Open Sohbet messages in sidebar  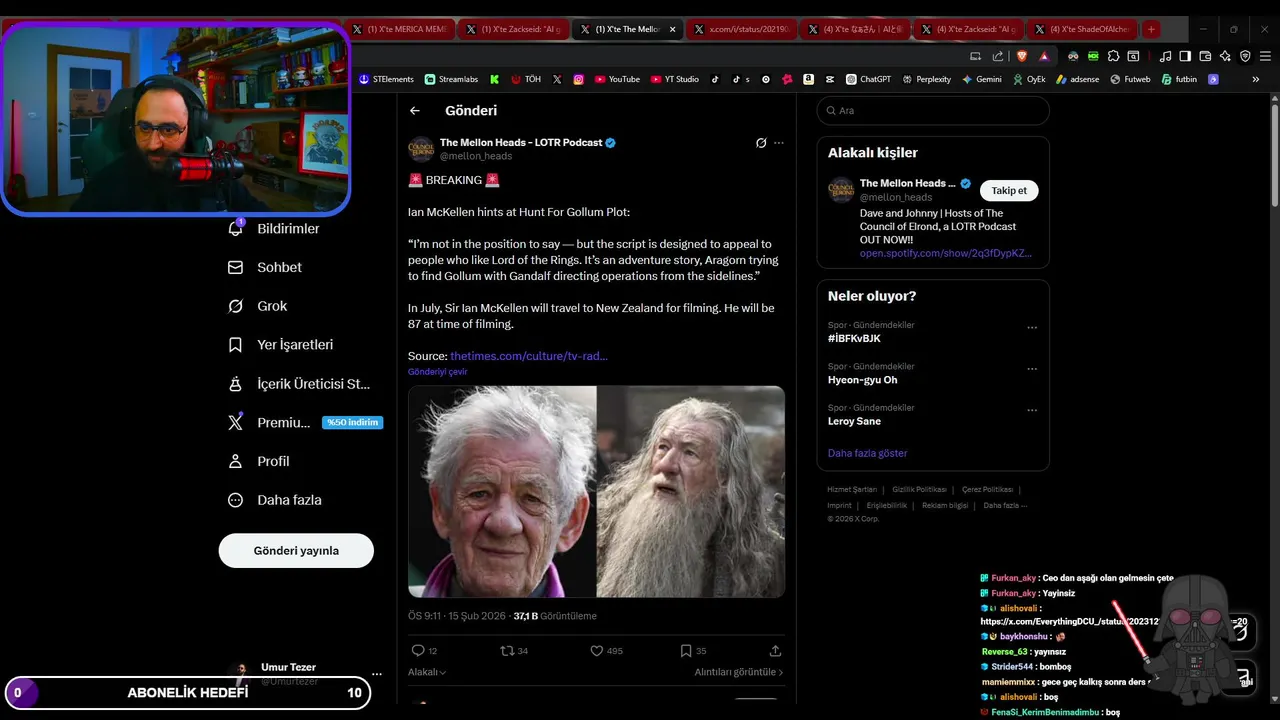[265, 268]
